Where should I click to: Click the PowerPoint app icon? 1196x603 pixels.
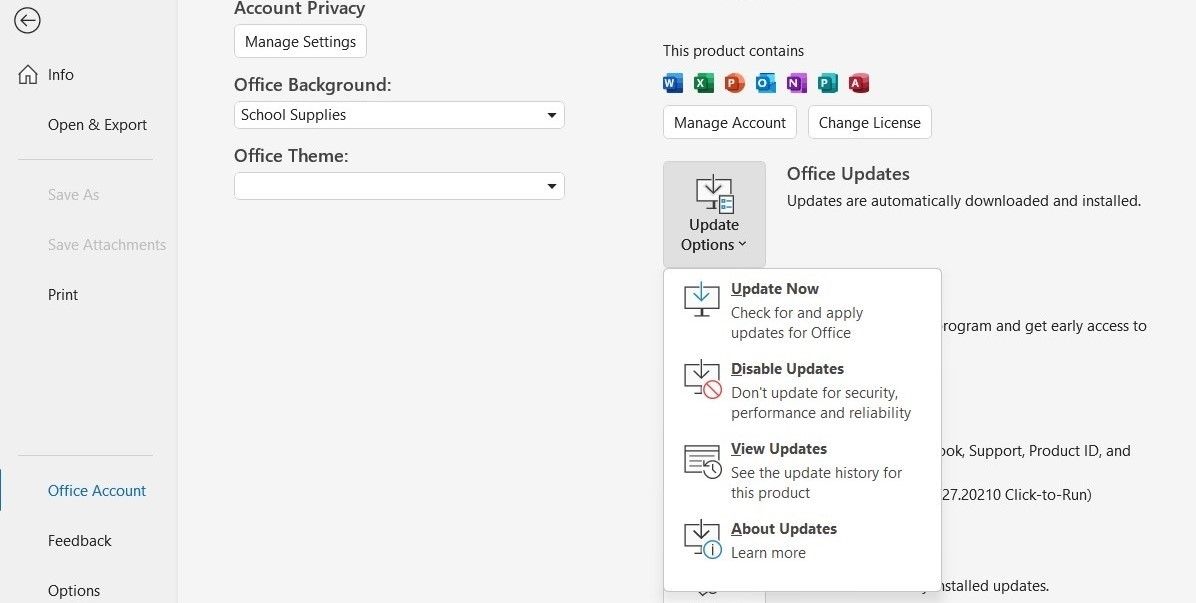735,83
